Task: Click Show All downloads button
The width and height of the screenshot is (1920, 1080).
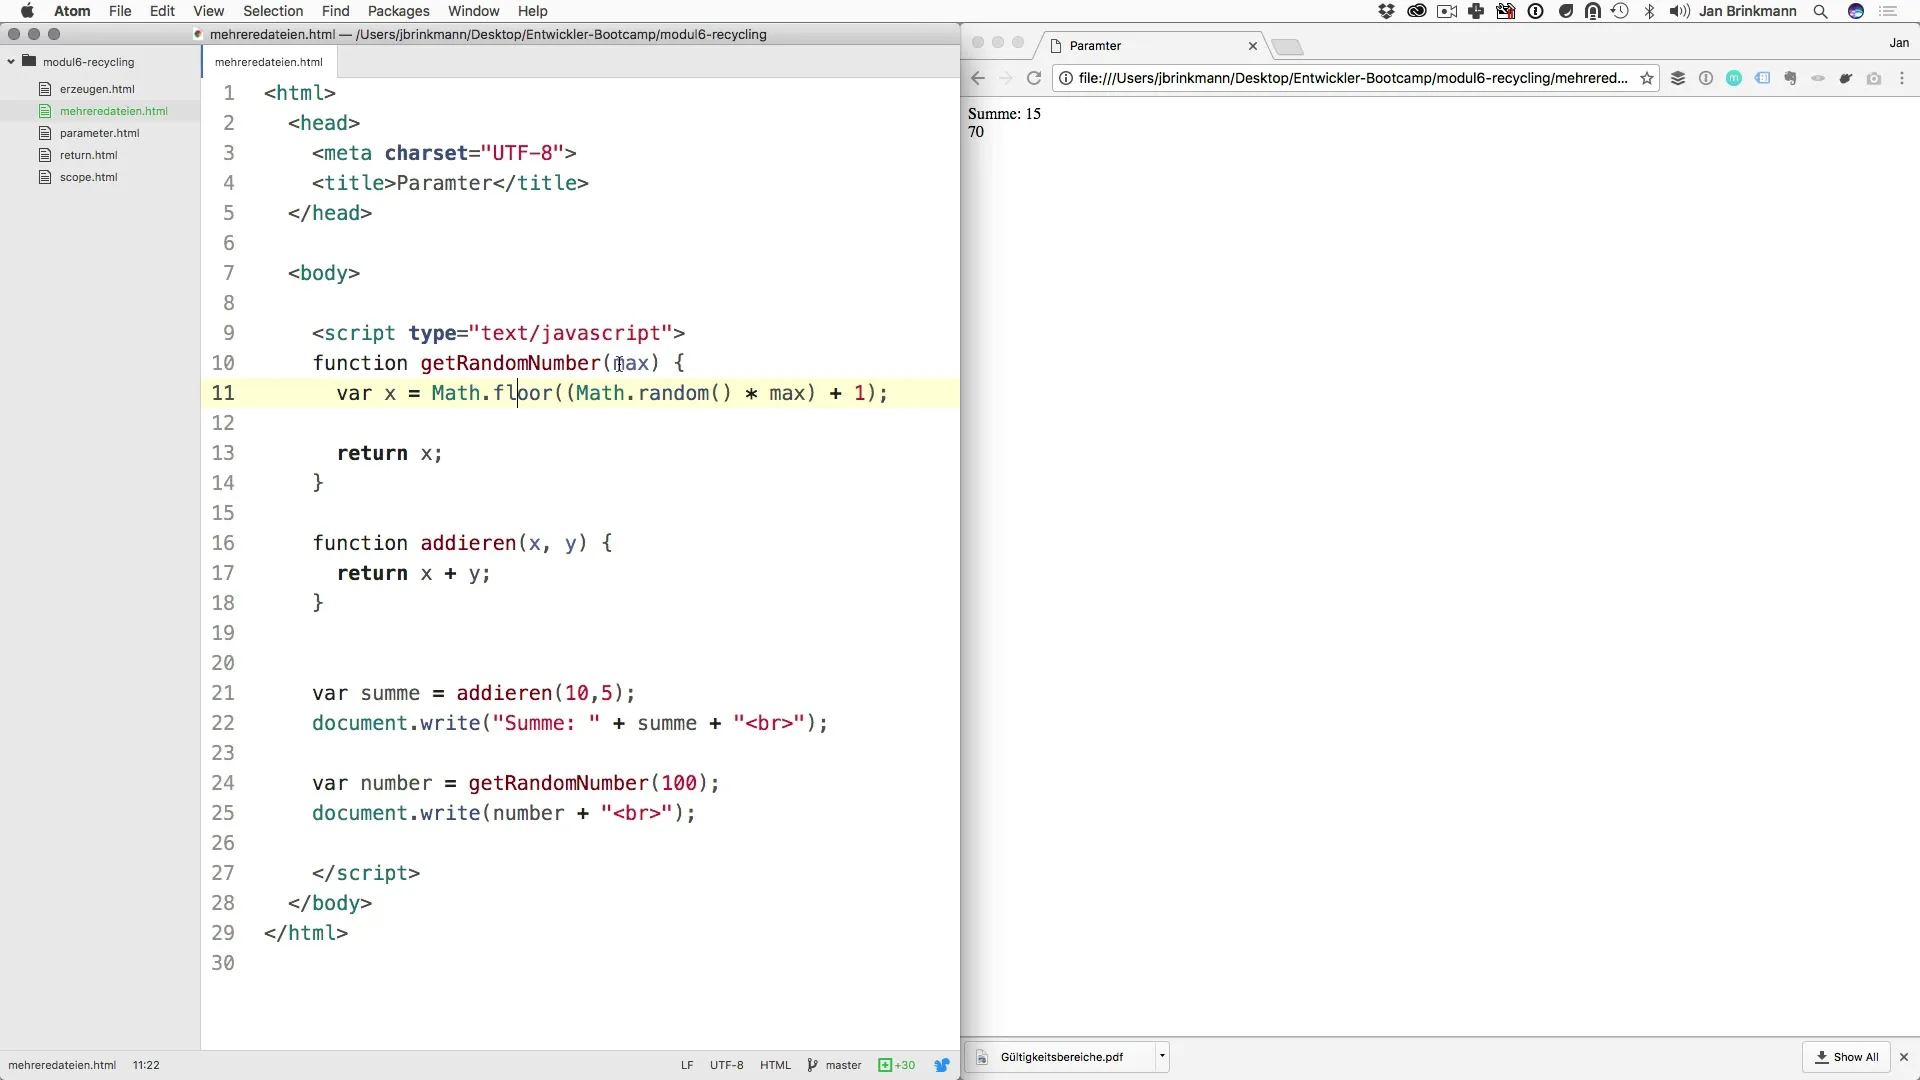Action: point(1847,1057)
